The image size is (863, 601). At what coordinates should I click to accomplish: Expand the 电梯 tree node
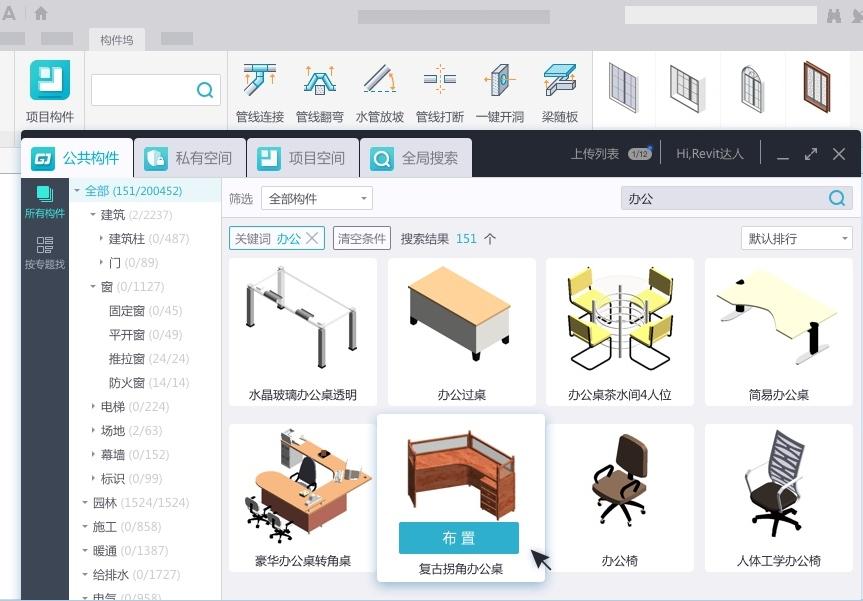pyautogui.click(x=93, y=406)
